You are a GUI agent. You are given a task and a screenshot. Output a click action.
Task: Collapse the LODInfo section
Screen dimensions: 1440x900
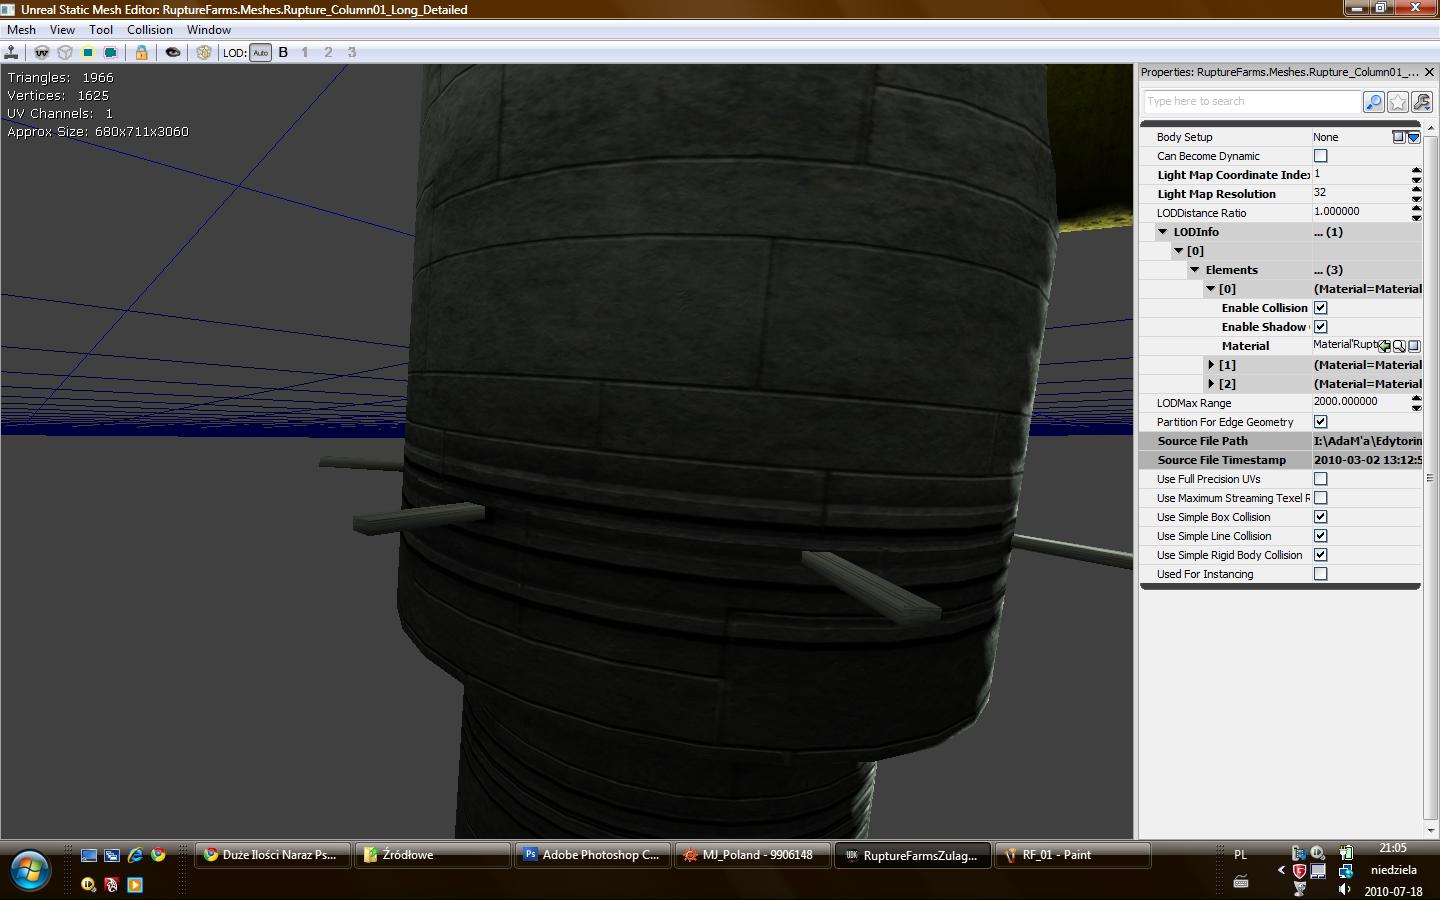[x=1163, y=232]
